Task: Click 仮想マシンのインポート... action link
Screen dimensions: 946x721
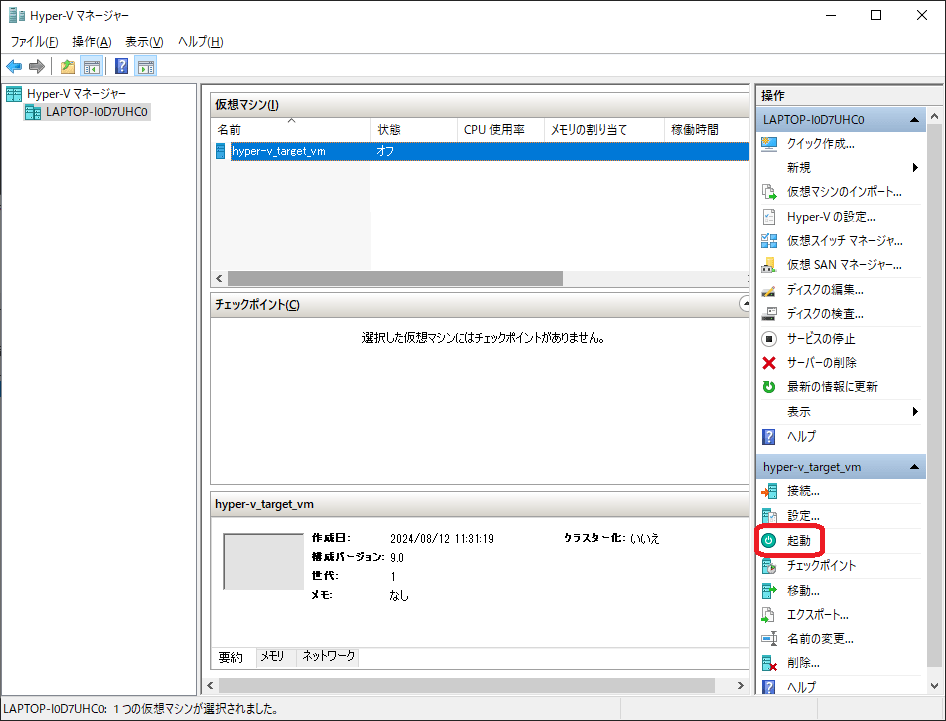Action: [844, 192]
